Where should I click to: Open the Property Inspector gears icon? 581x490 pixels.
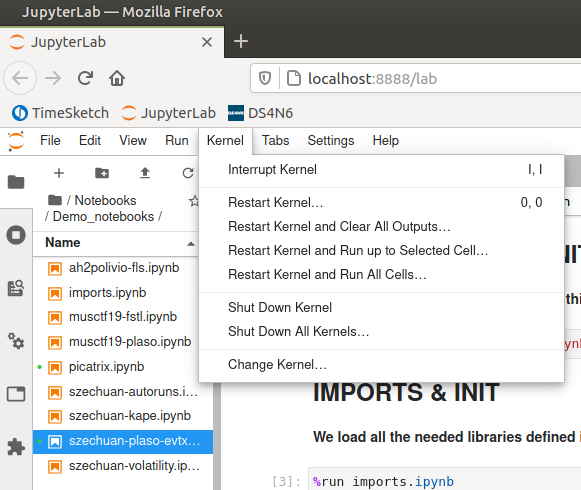pyautogui.click(x=16, y=341)
